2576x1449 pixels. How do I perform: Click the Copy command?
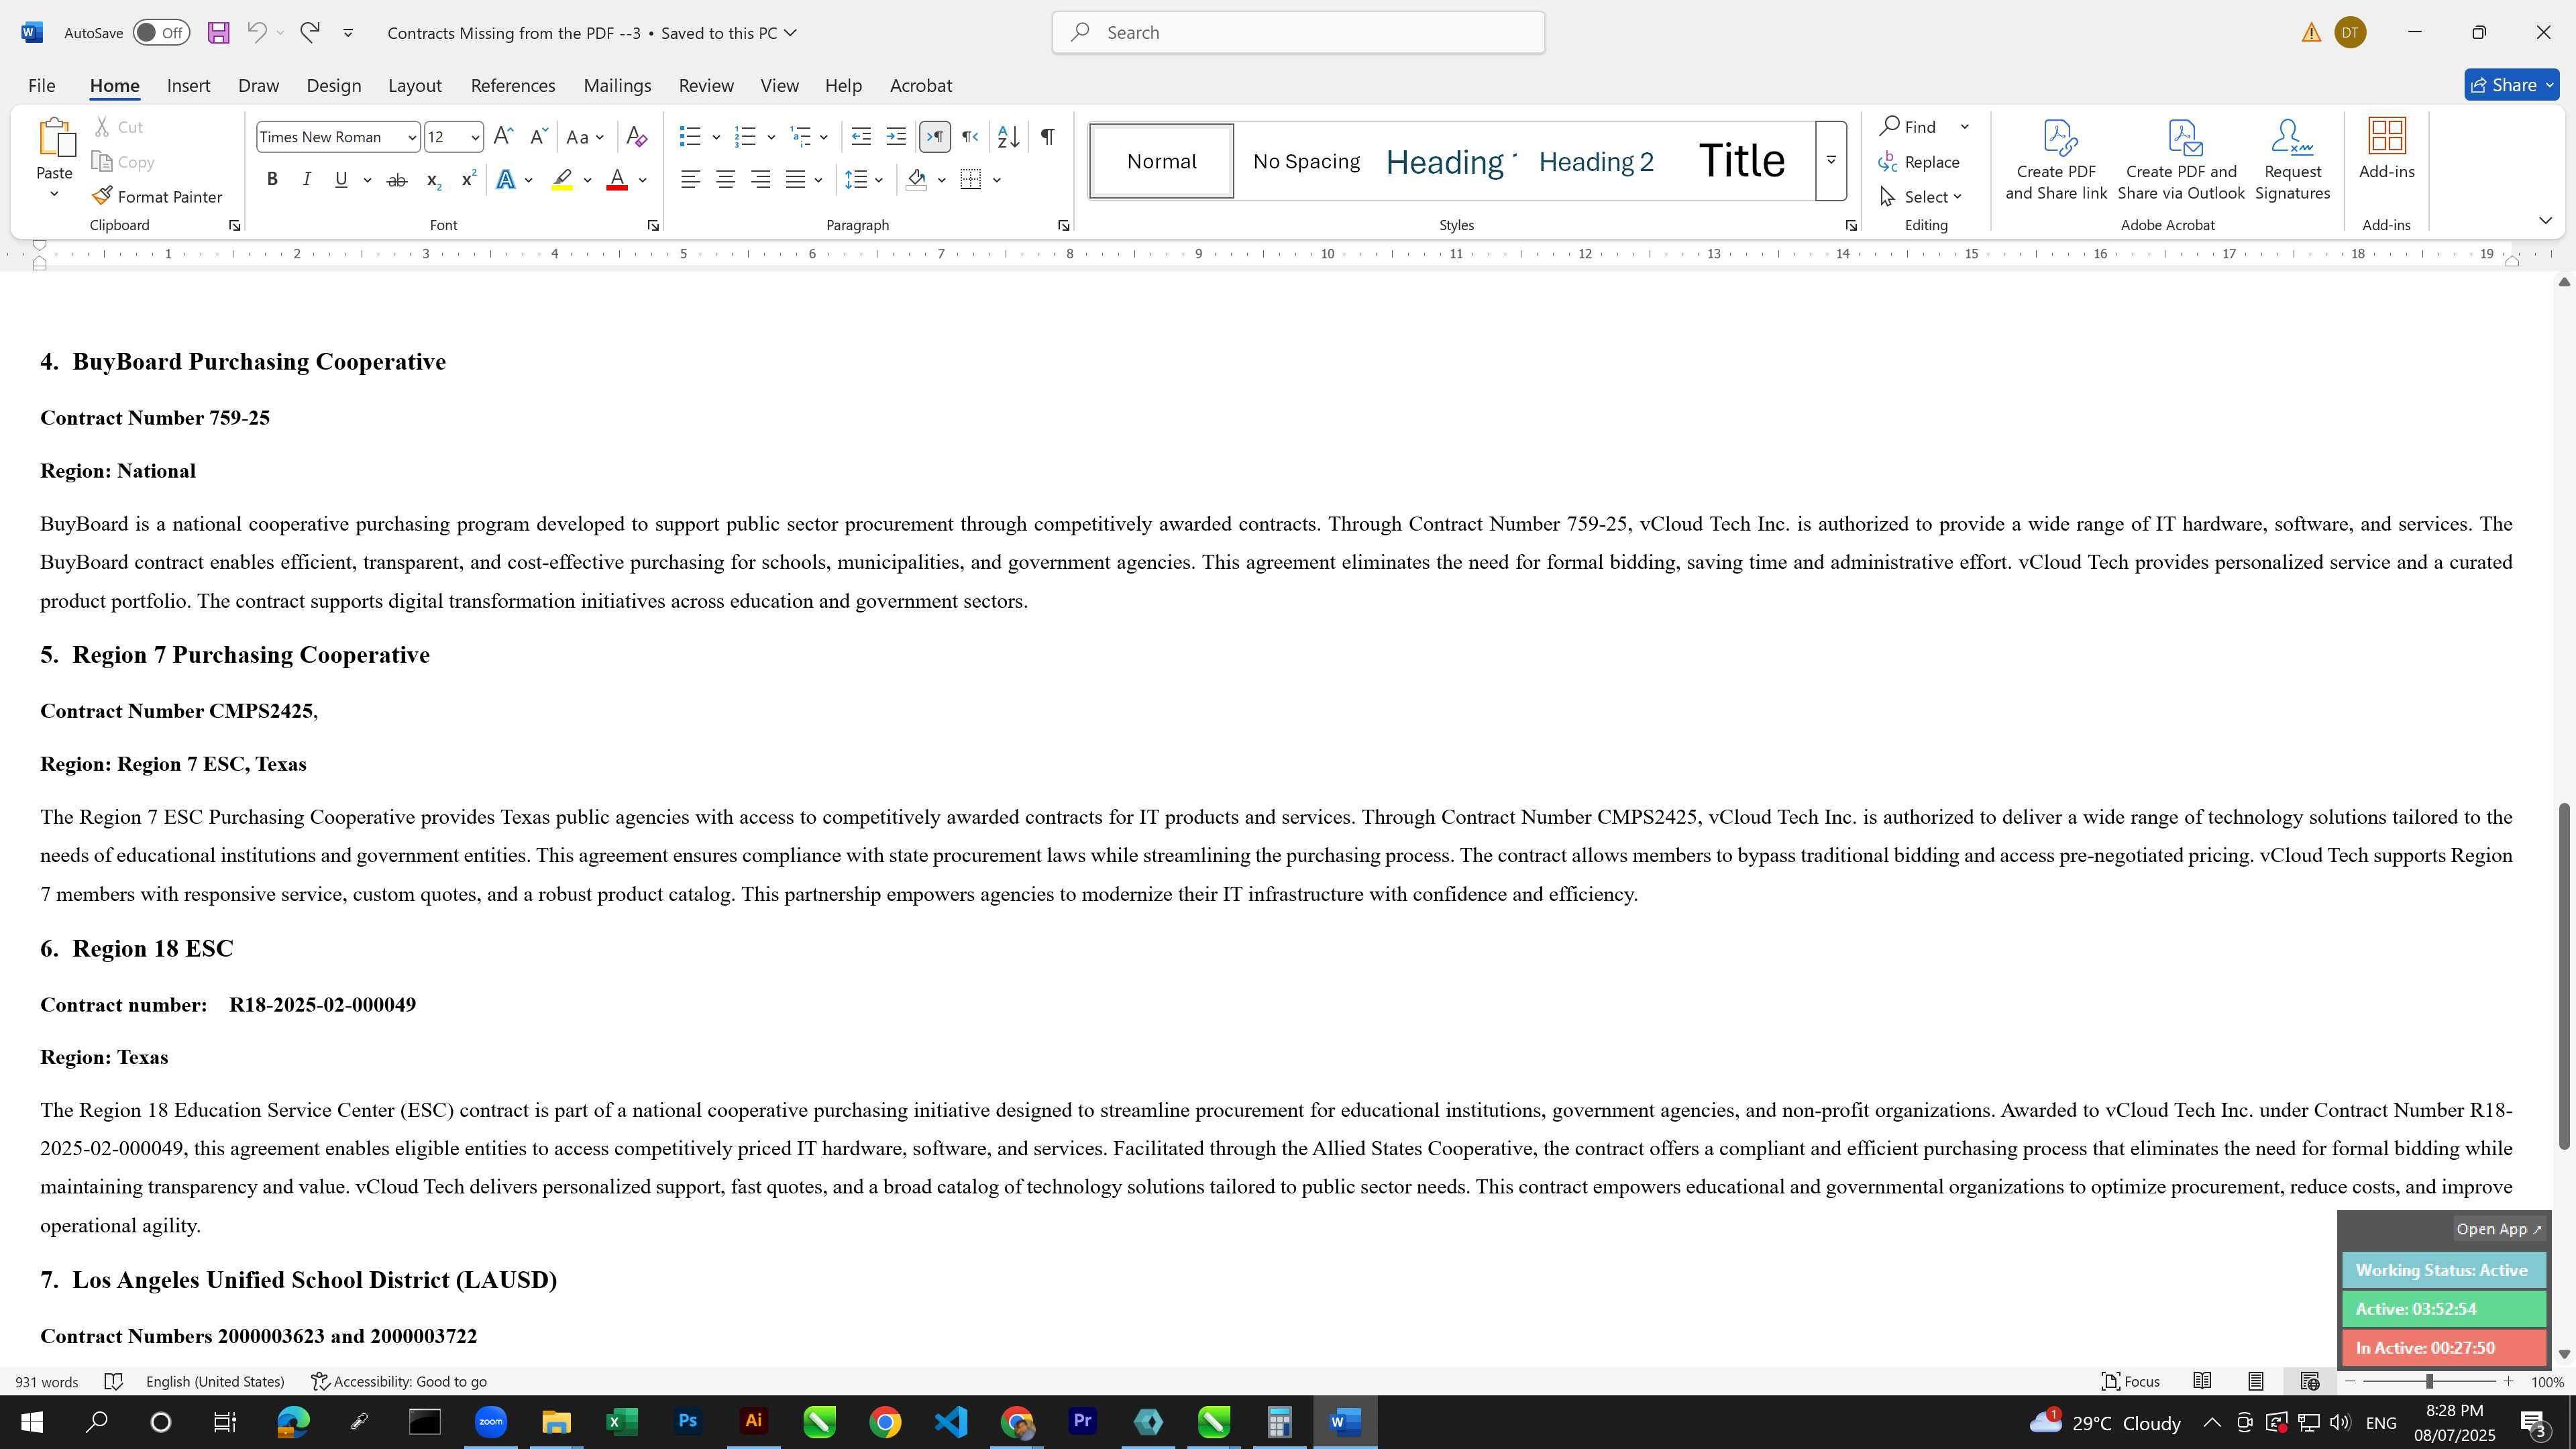[x=123, y=162]
